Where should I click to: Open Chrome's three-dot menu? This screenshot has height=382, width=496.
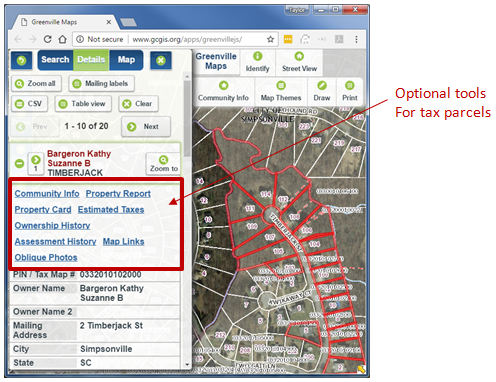[356, 39]
